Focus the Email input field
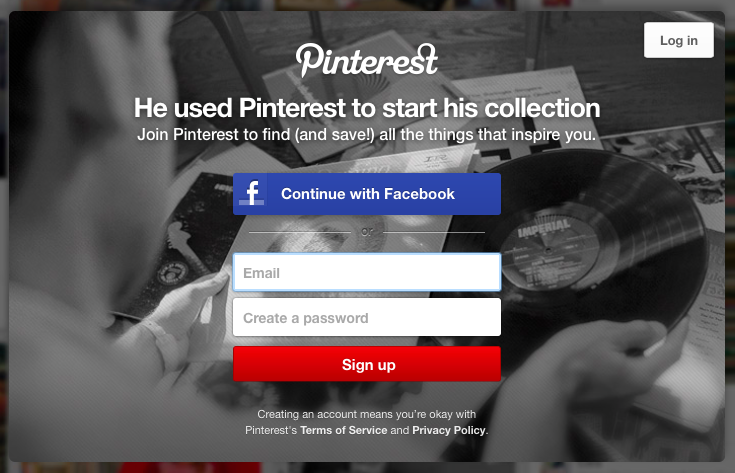 tap(367, 272)
